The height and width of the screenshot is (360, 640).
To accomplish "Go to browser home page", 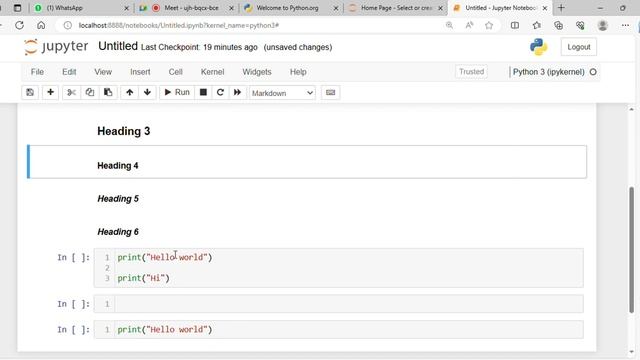I will [41, 25].
